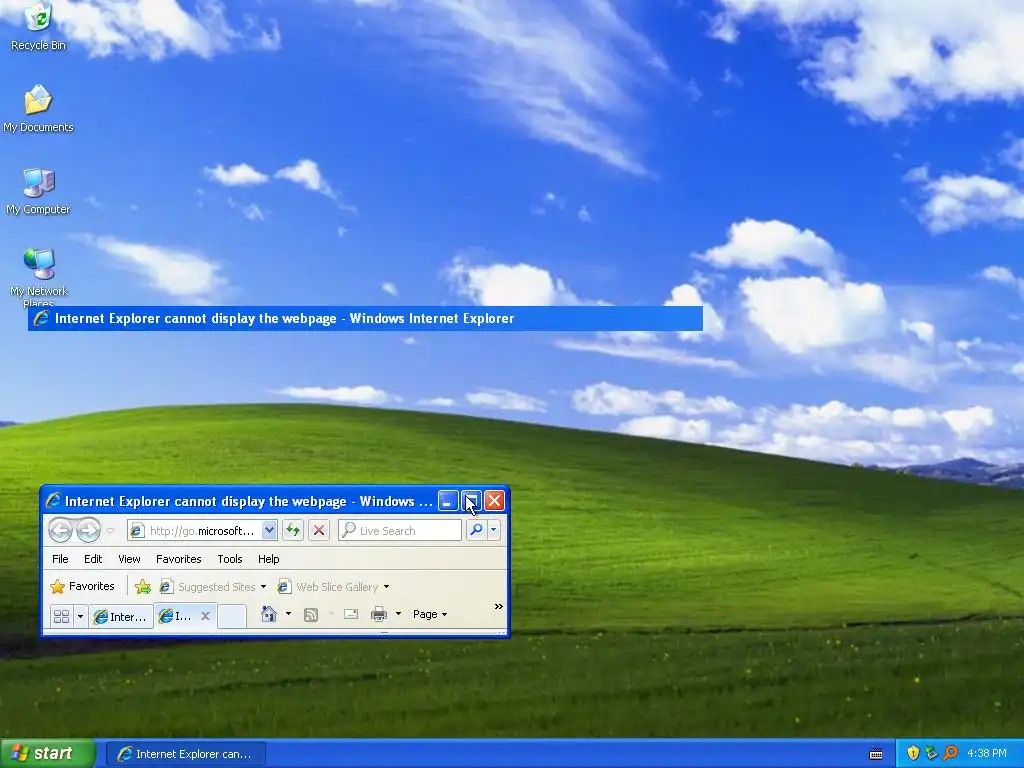Show Quick Tabs grid view
Screen dimensions: 1024x768
coord(61,616)
